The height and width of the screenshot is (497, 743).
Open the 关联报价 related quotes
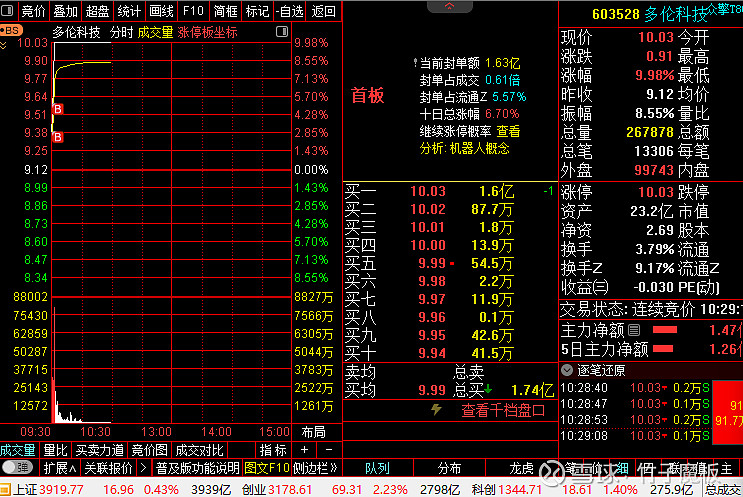[x=109, y=469]
